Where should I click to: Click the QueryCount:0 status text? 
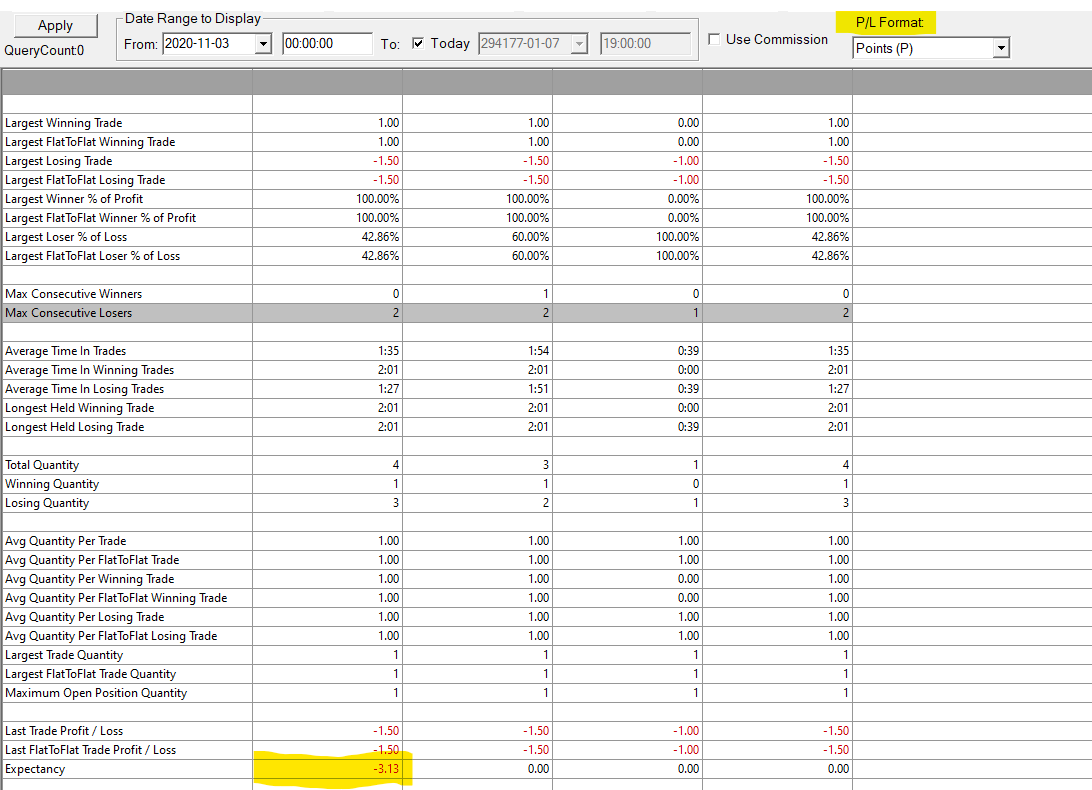pyautogui.click(x=44, y=51)
